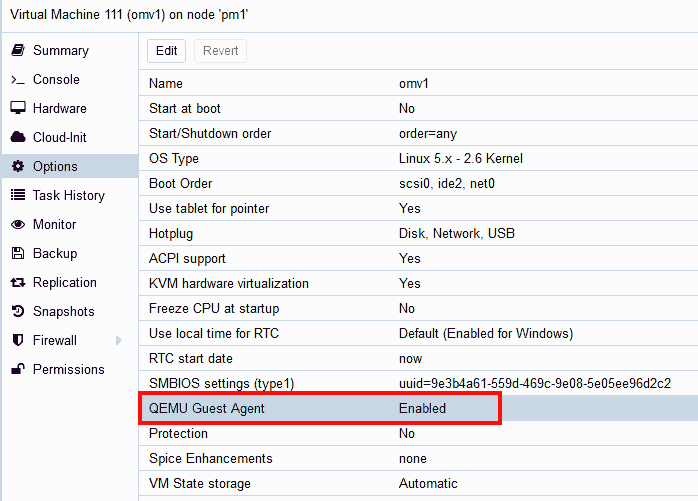Click the Hardware monitor icon

click(x=18, y=108)
